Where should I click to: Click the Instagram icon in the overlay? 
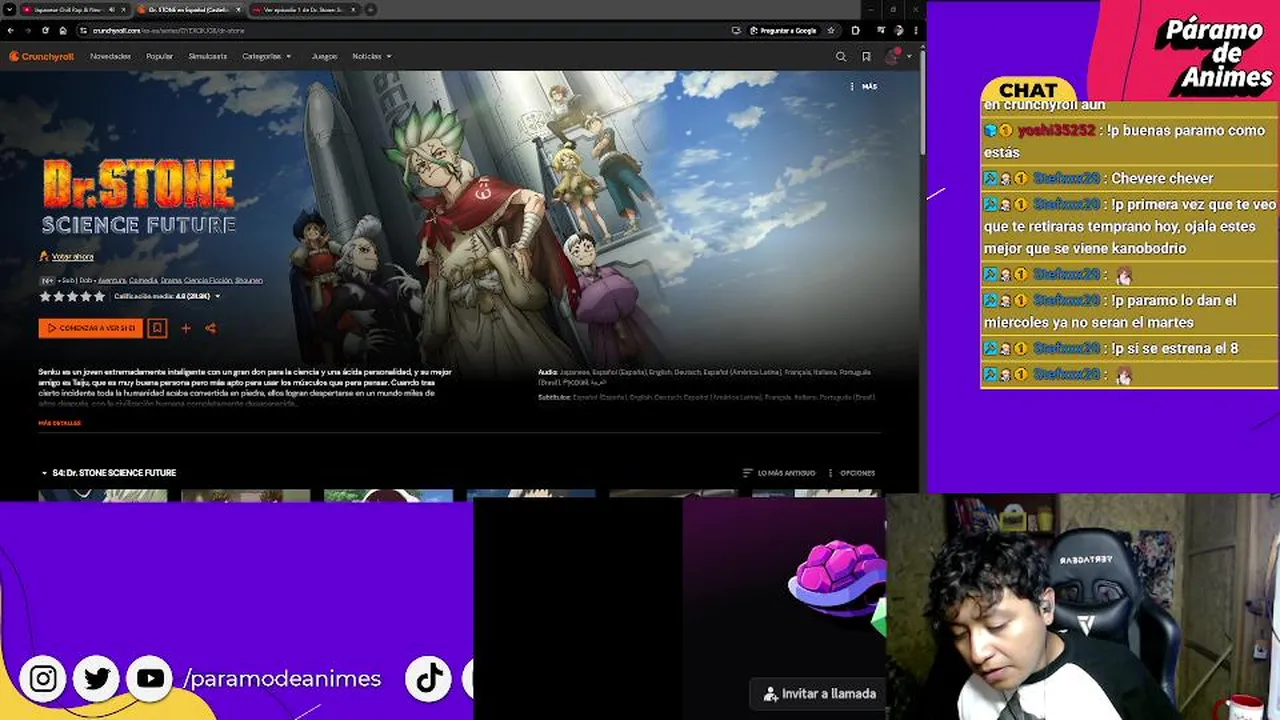coord(43,679)
